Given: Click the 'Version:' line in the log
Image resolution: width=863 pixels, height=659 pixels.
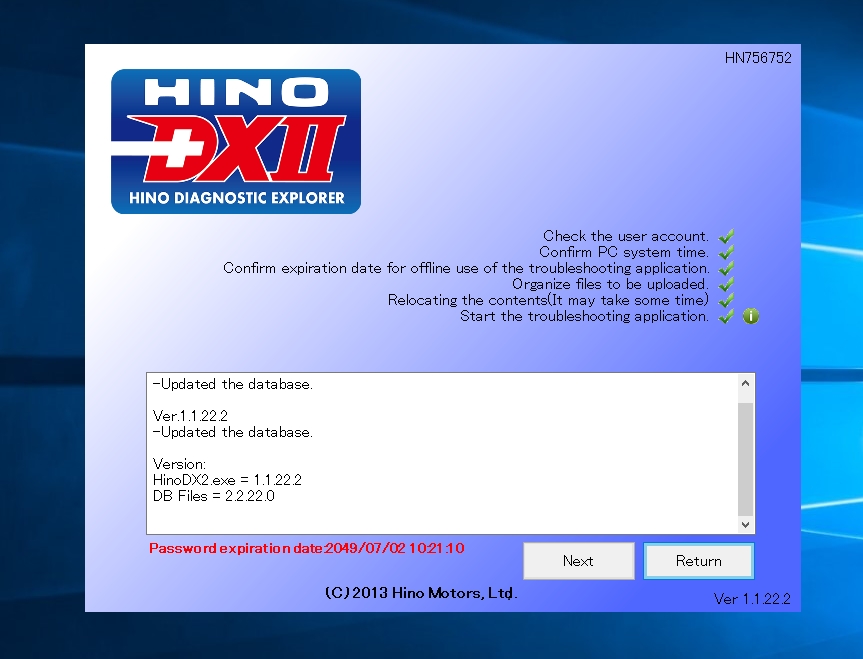Looking at the screenshot, I should (179, 464).
